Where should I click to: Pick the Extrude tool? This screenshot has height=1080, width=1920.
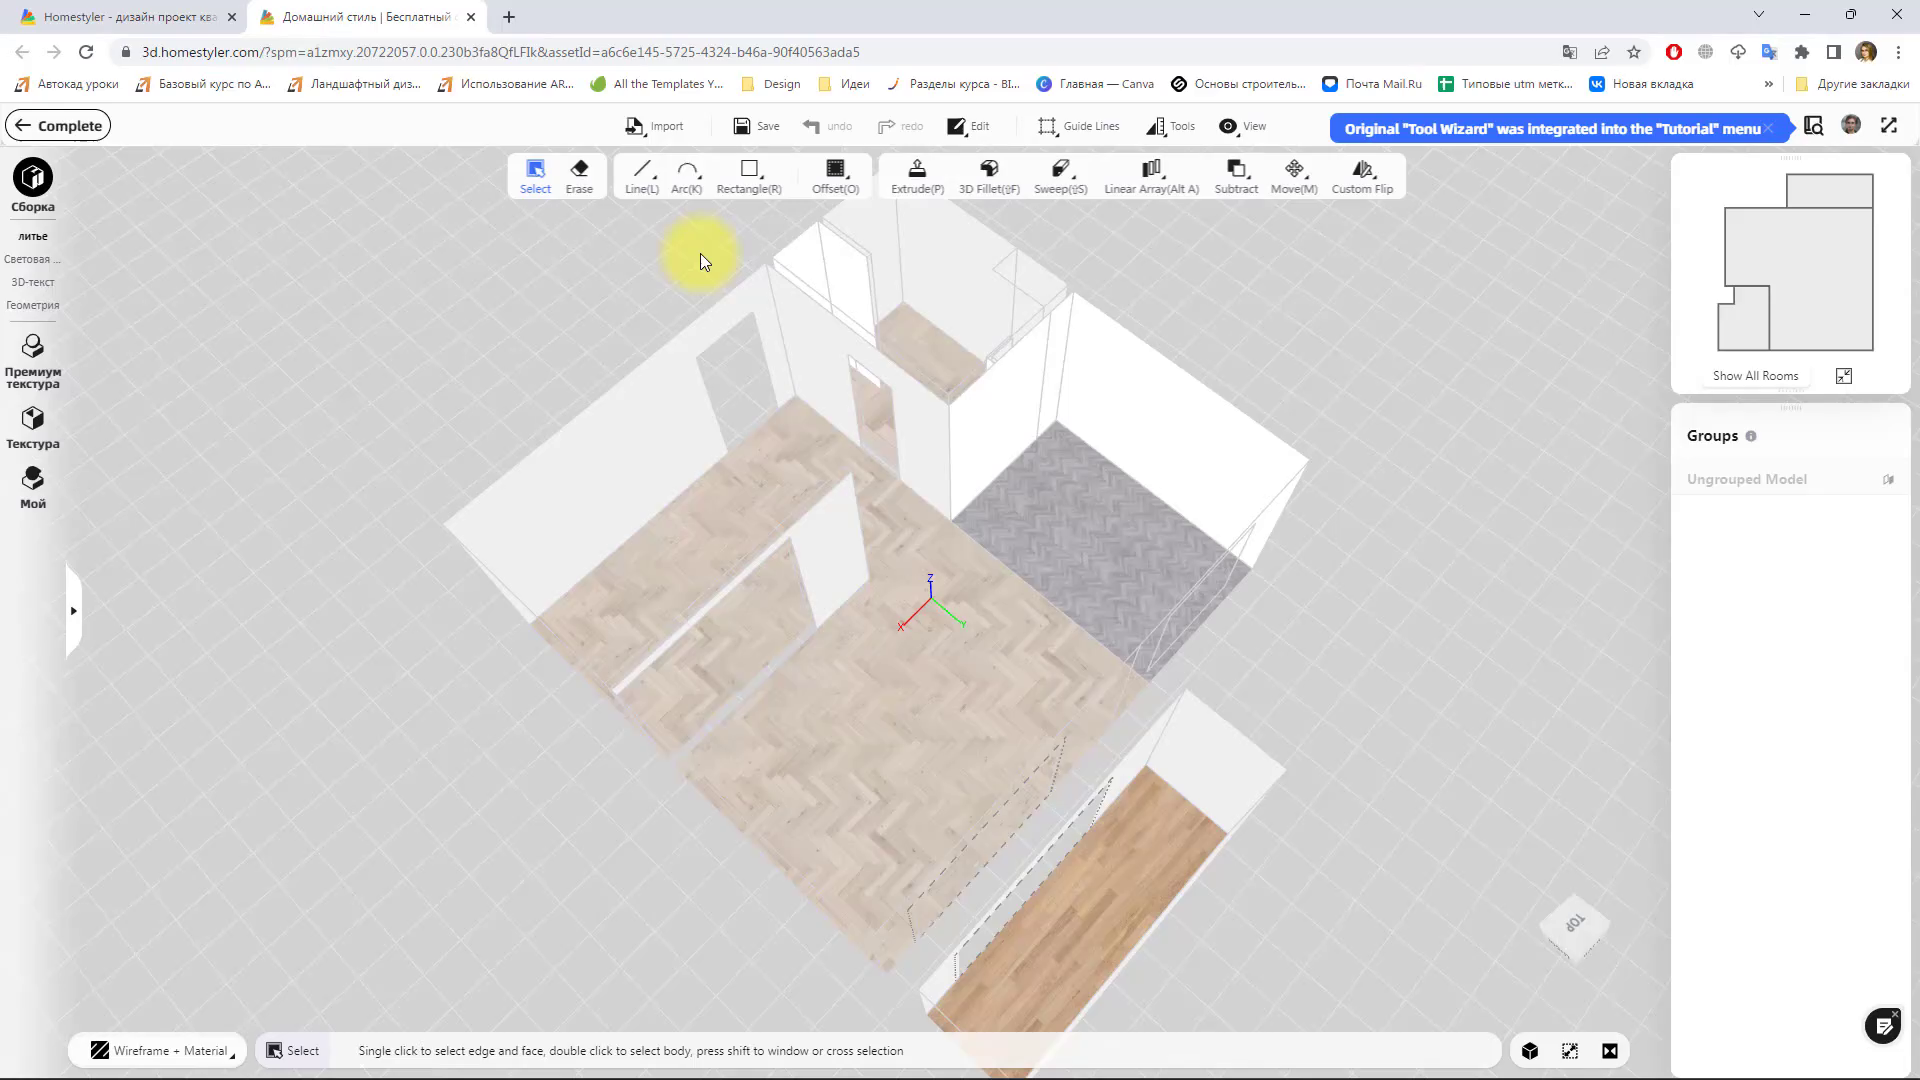point(917,175)
